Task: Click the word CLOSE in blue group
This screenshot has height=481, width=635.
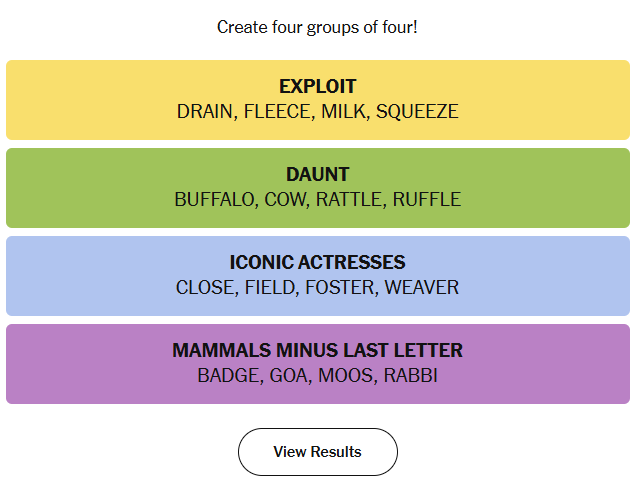Action: point(205,288)
